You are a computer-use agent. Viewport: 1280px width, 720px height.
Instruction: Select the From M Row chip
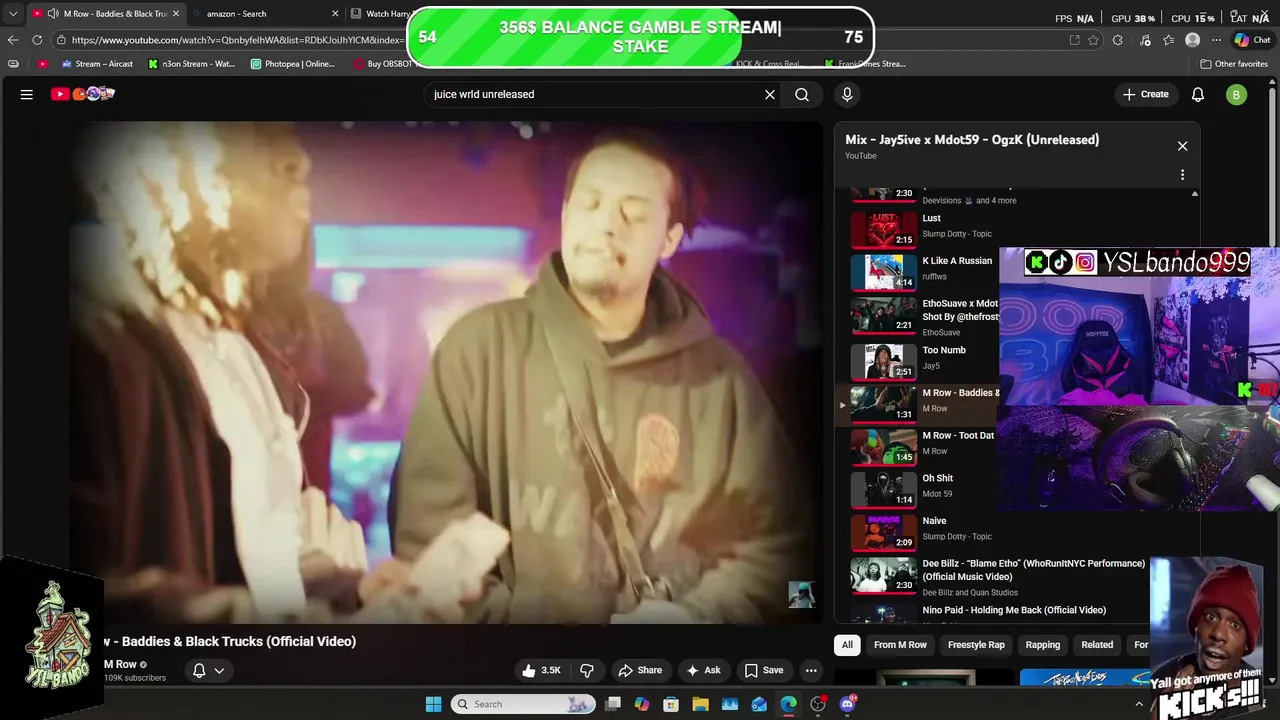click(900, 645)
